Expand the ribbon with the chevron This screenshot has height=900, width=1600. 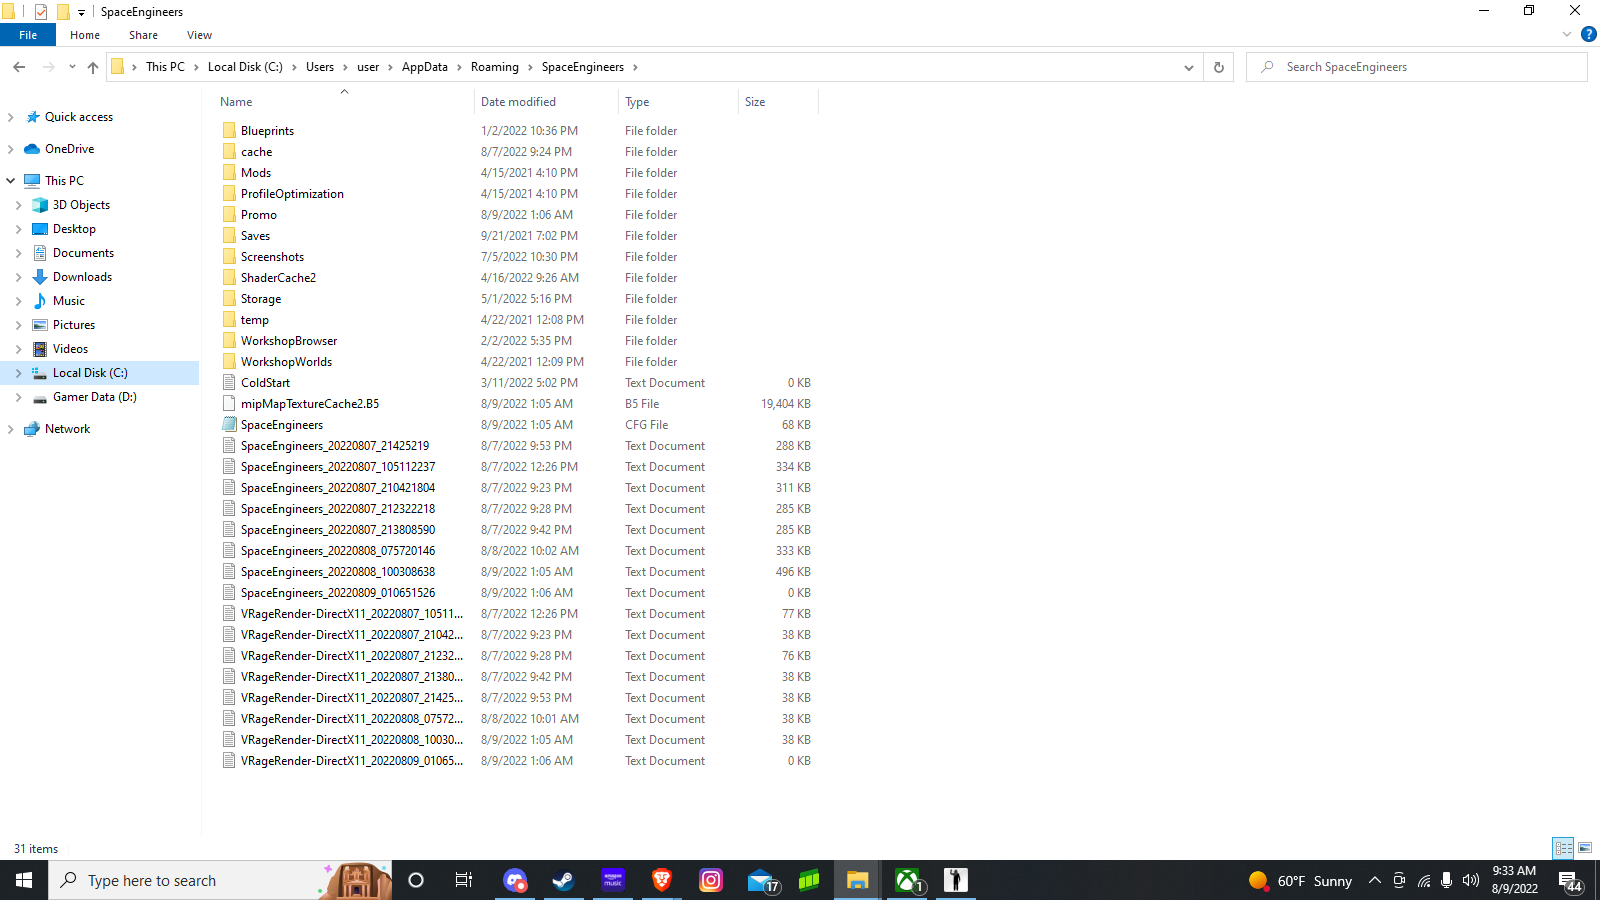point(1566,34)
